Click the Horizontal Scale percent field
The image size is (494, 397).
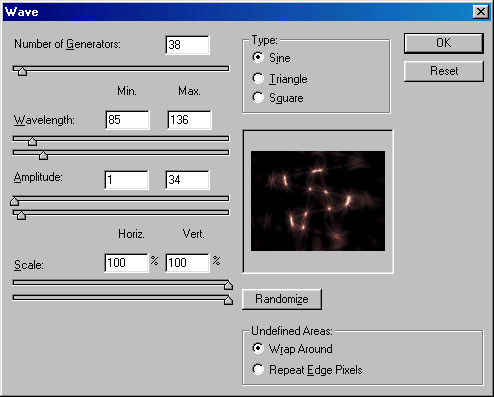point(126,263)
